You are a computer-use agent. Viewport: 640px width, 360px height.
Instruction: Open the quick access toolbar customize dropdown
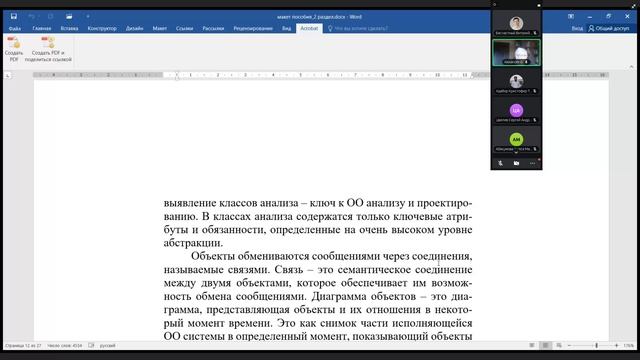click(88, 16)
